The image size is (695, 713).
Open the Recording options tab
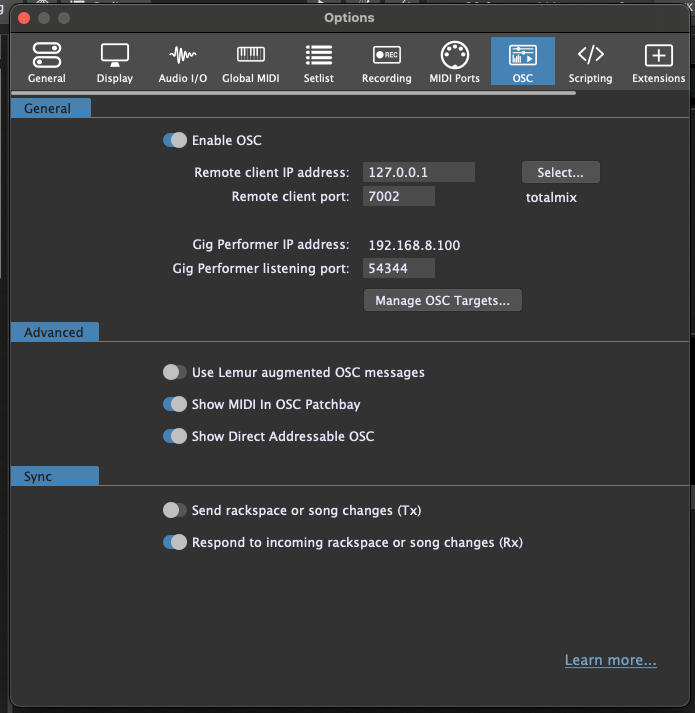tap(387, 62)
